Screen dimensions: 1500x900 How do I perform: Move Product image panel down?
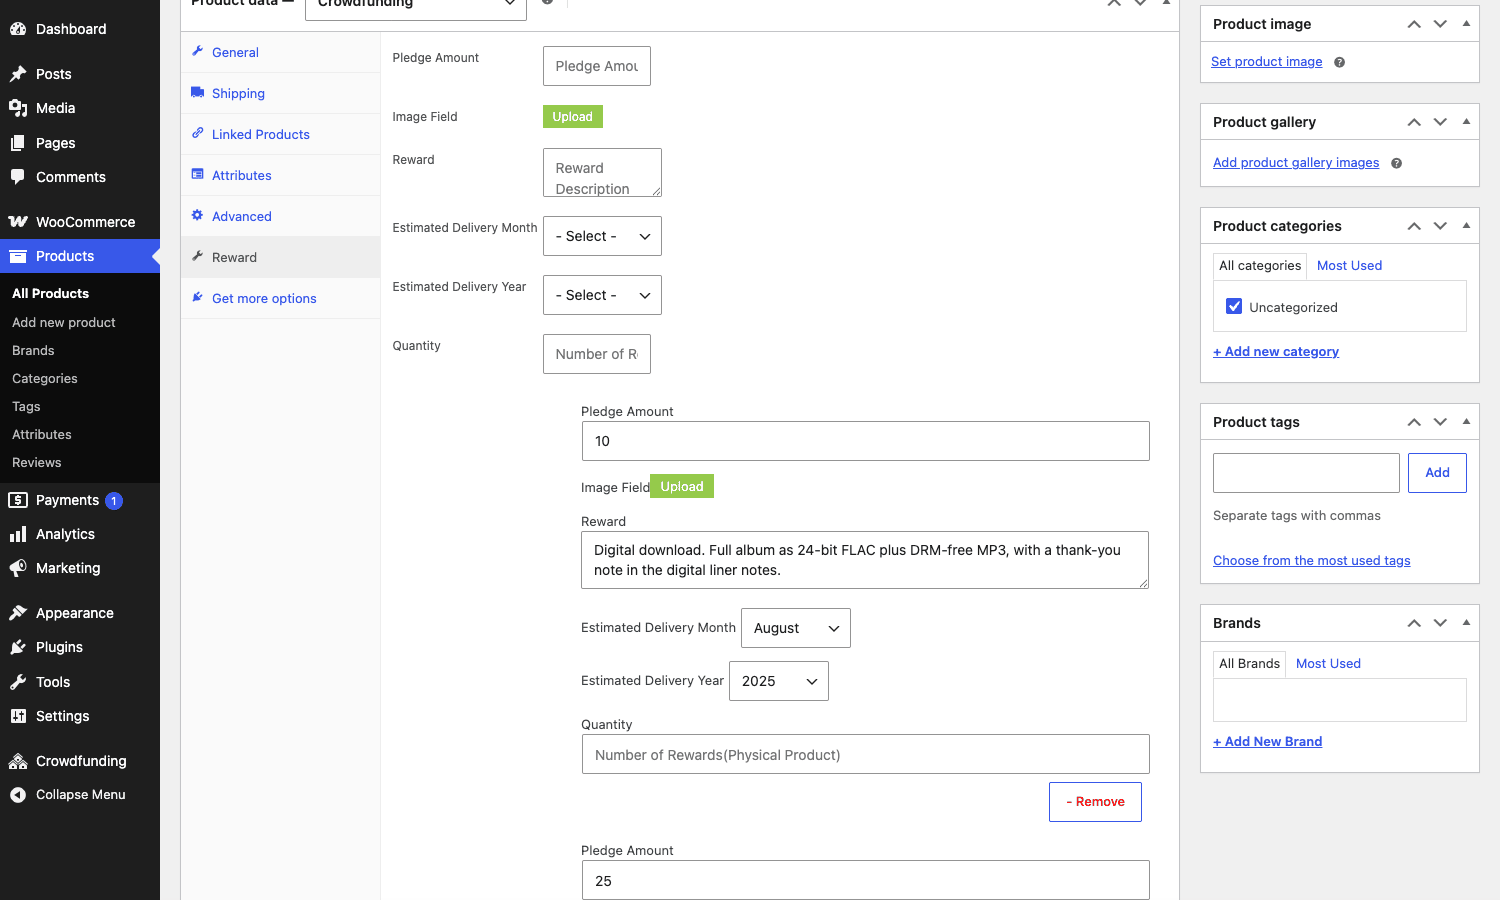pos(1440,24)
